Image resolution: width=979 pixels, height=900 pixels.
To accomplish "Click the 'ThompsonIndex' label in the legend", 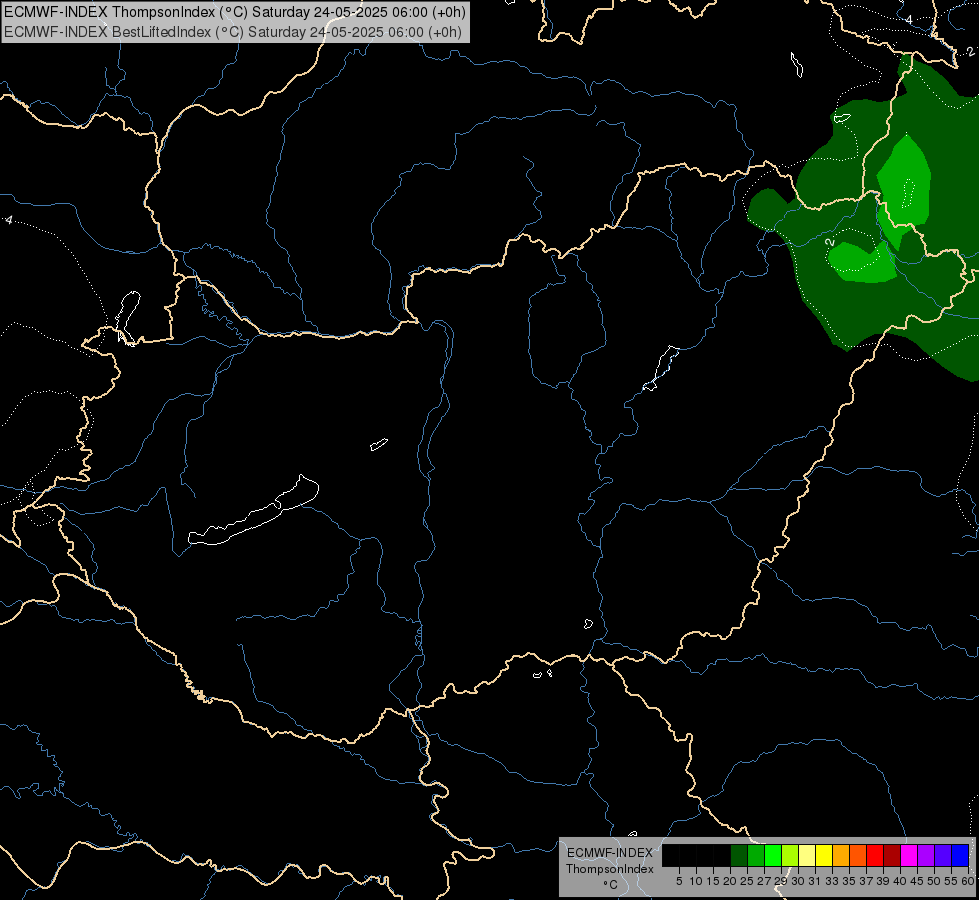I will pyautogui.click(x=610, y=869).
